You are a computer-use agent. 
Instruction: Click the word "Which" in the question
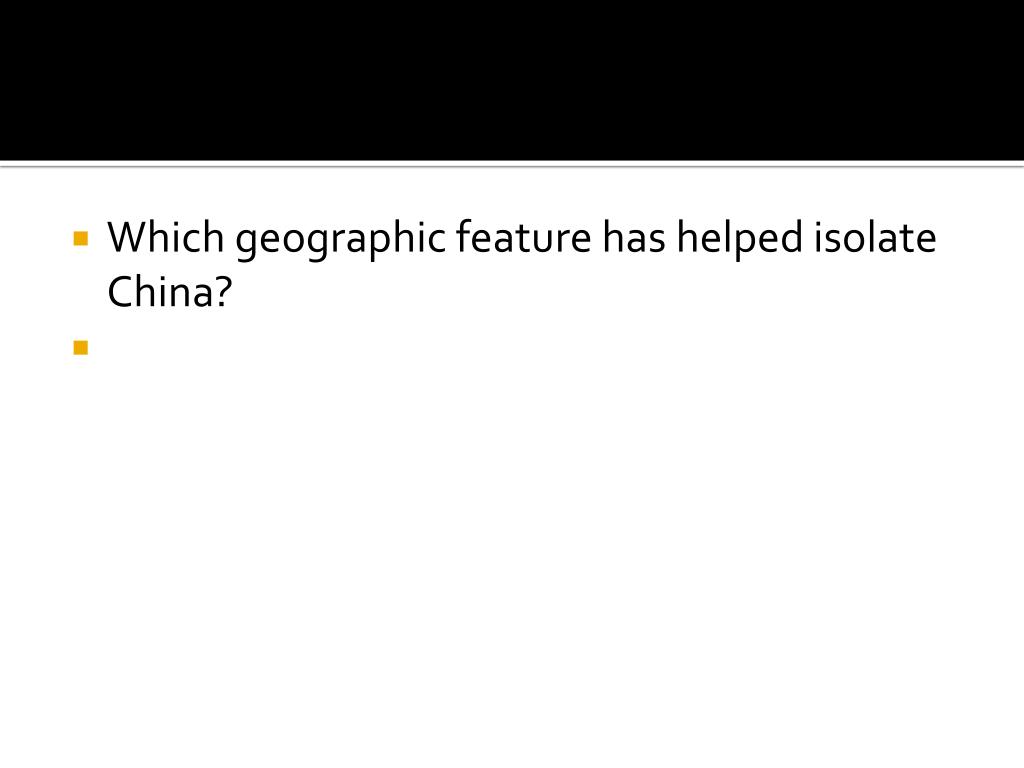pyautogui.click(x=166, y=236)
